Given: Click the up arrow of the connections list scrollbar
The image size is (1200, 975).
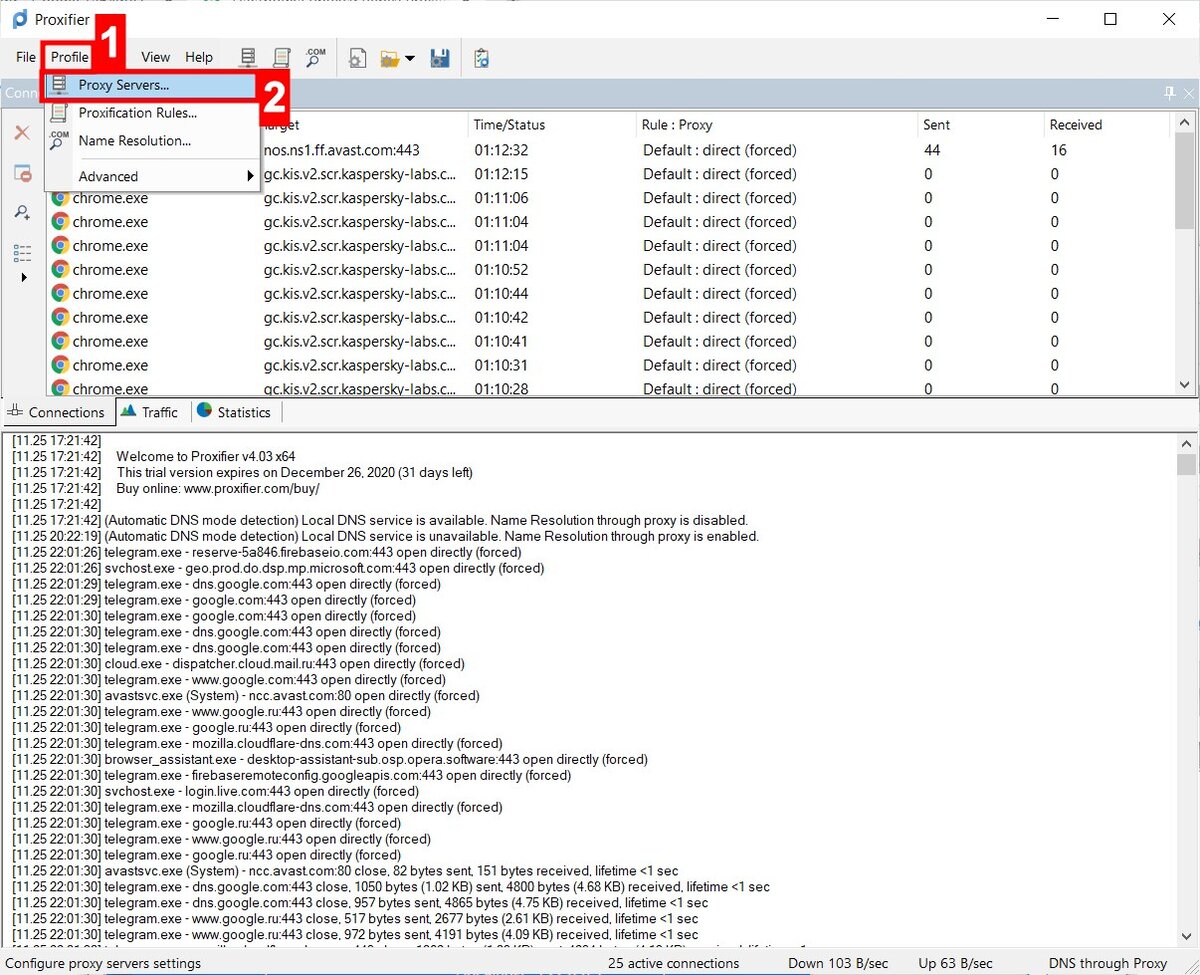Looking at the screenshot, I should pos(1186,122).
